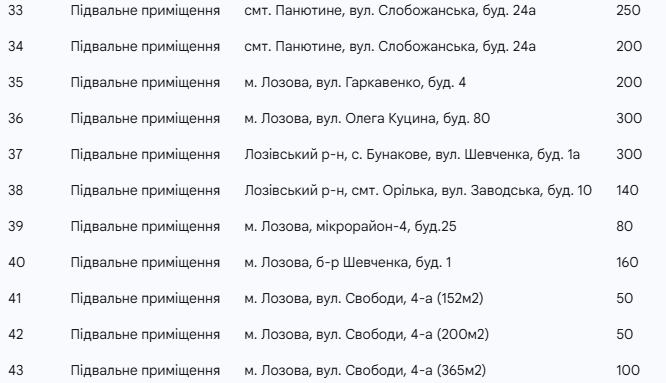Select Підвальне приміщення text in row 41
The height and width of the screenshot is (383, 666).
click(145, 299)
